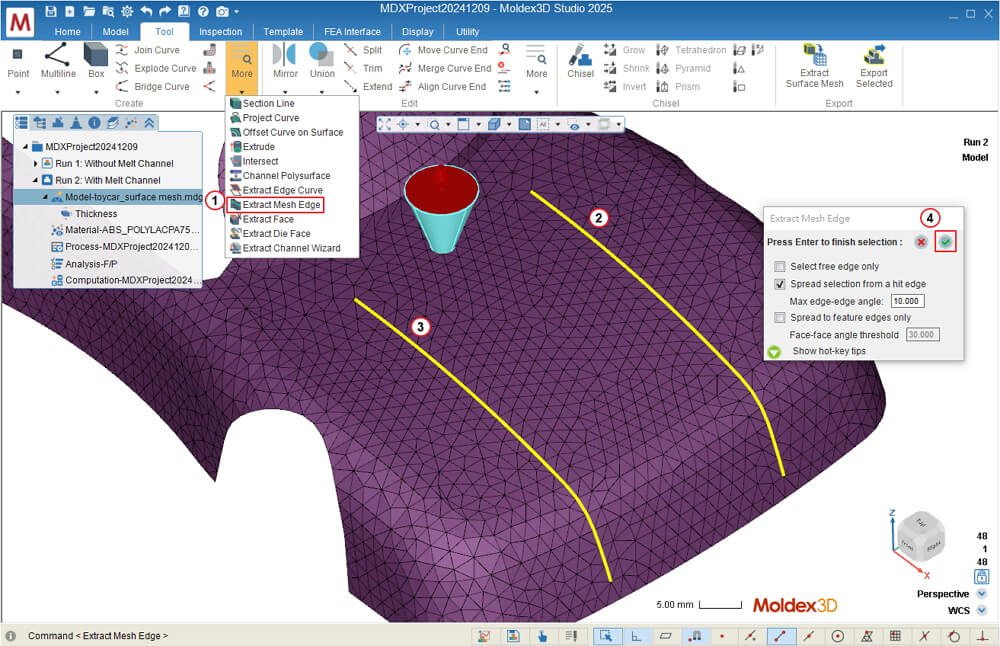This screenshot has height=646, width=1000.
Task: Click the Open folder icon
Action: (x=89, y=11)
